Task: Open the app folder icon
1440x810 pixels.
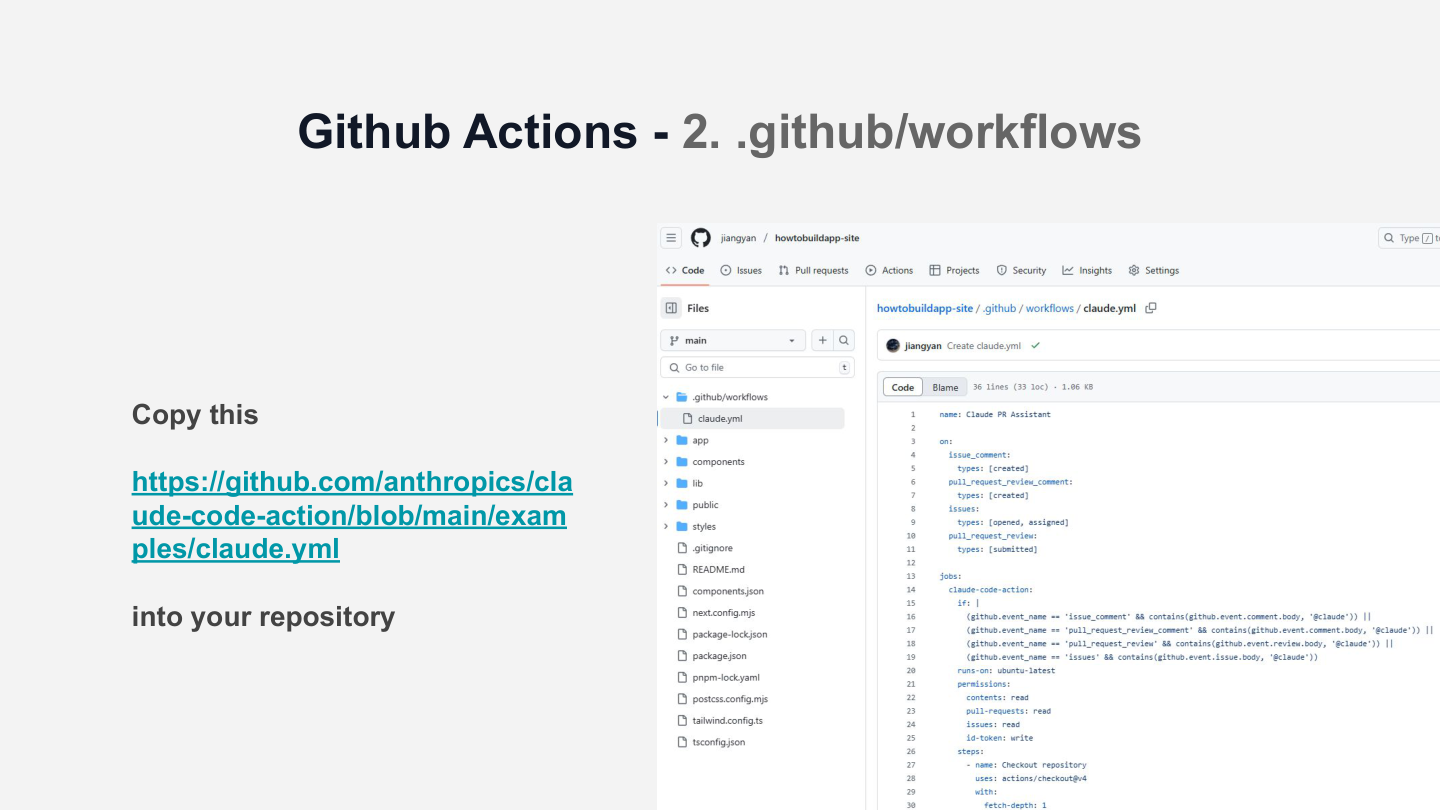Action: [x=682, y=440]
